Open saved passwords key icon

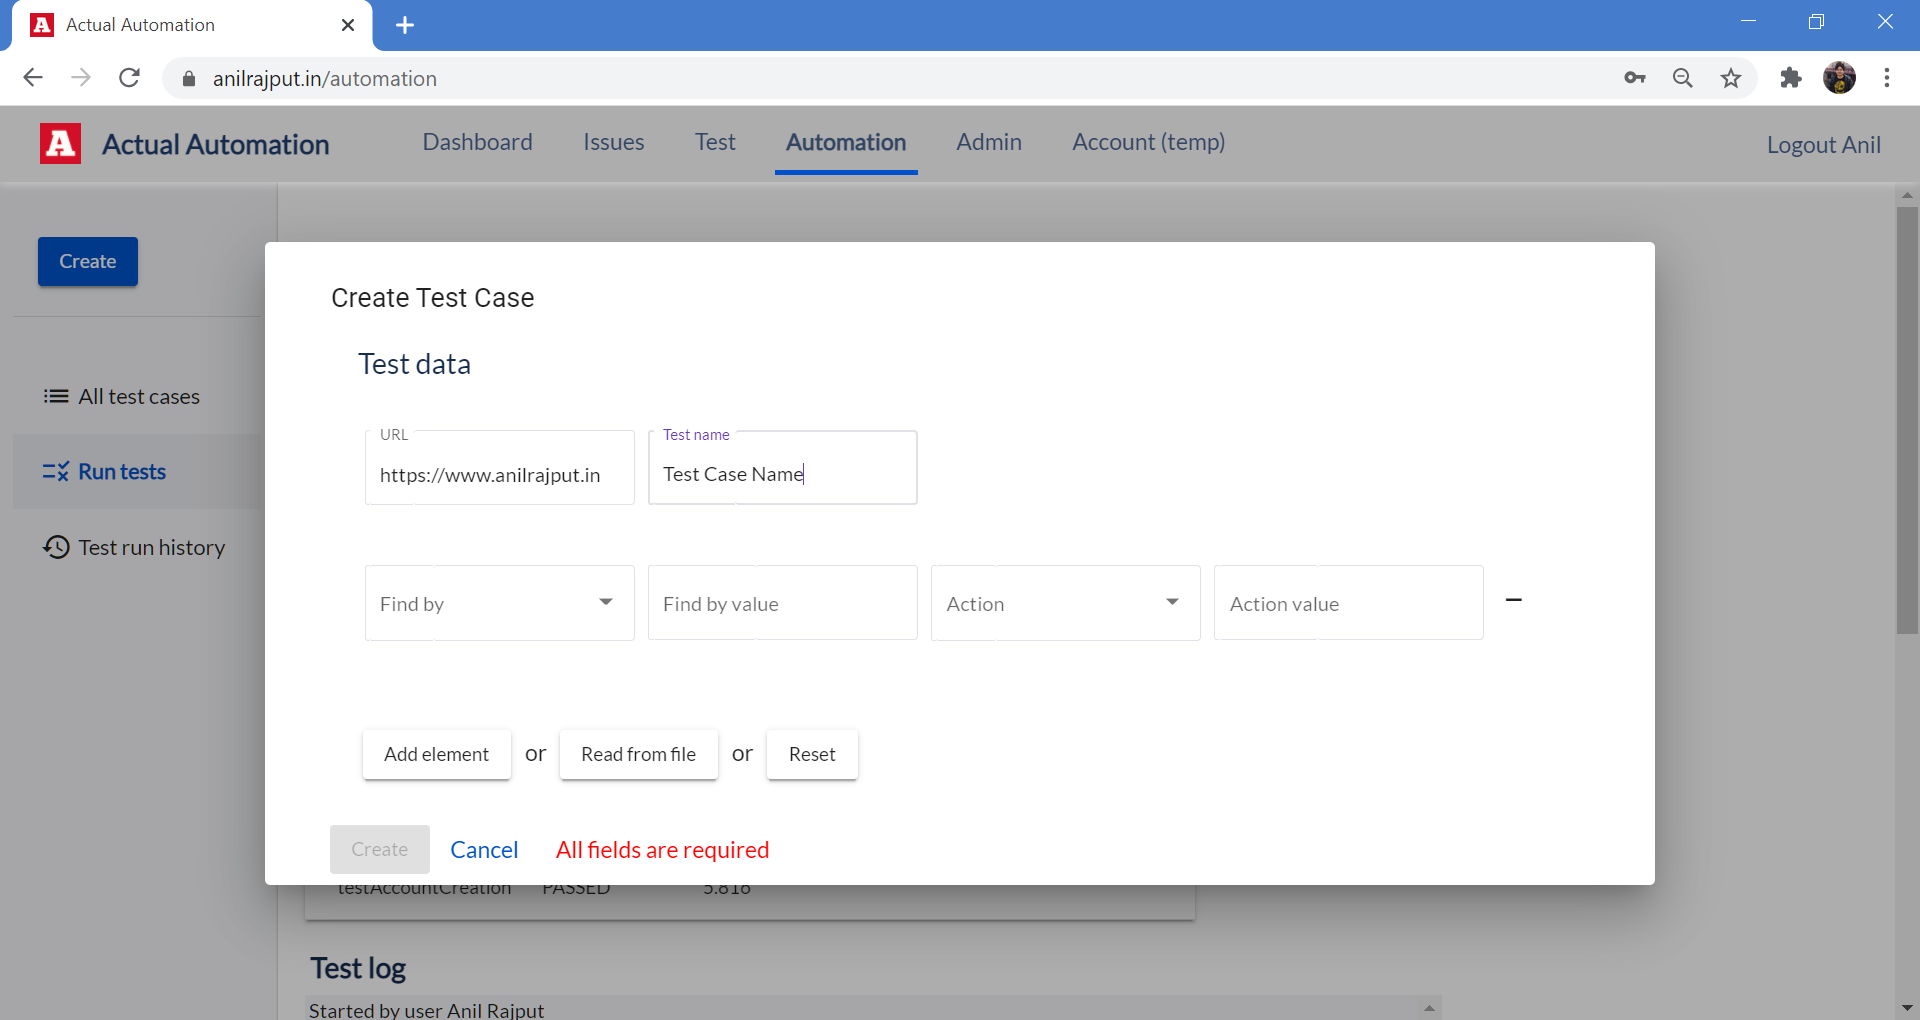tap(1635, 78)
